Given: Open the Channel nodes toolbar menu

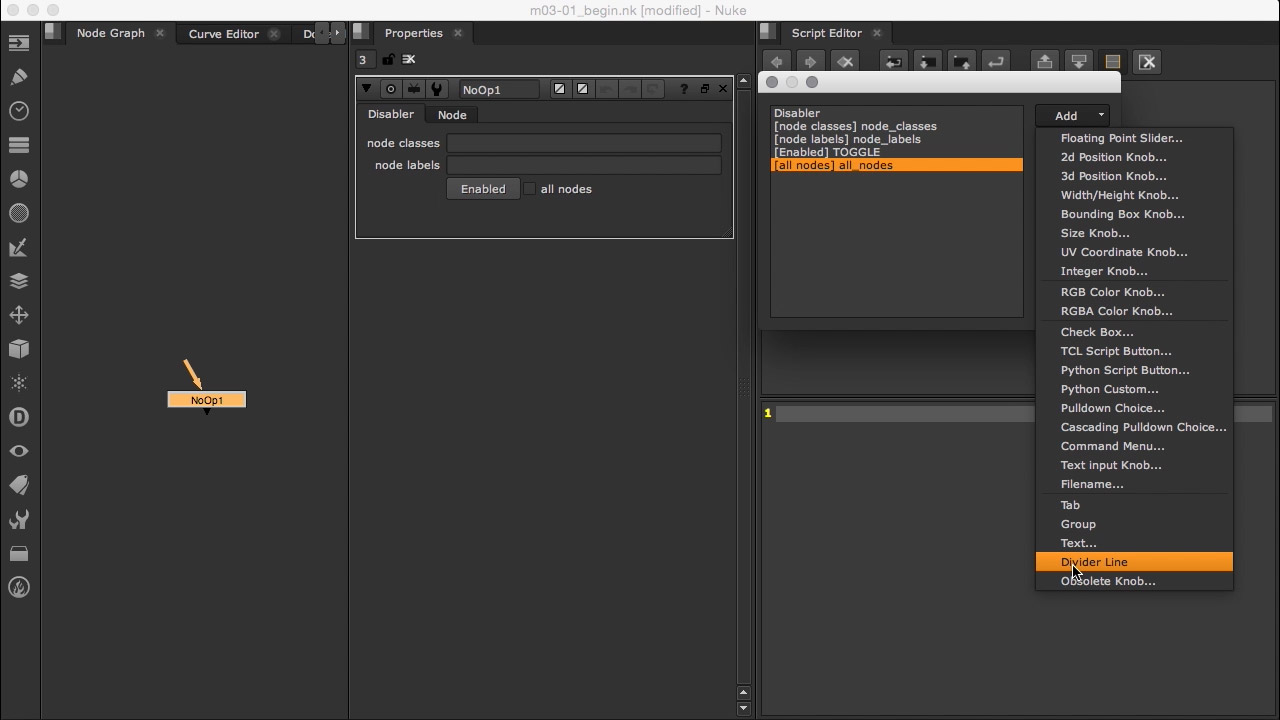Looking at the screenshot, I should (x=19, y=145).
